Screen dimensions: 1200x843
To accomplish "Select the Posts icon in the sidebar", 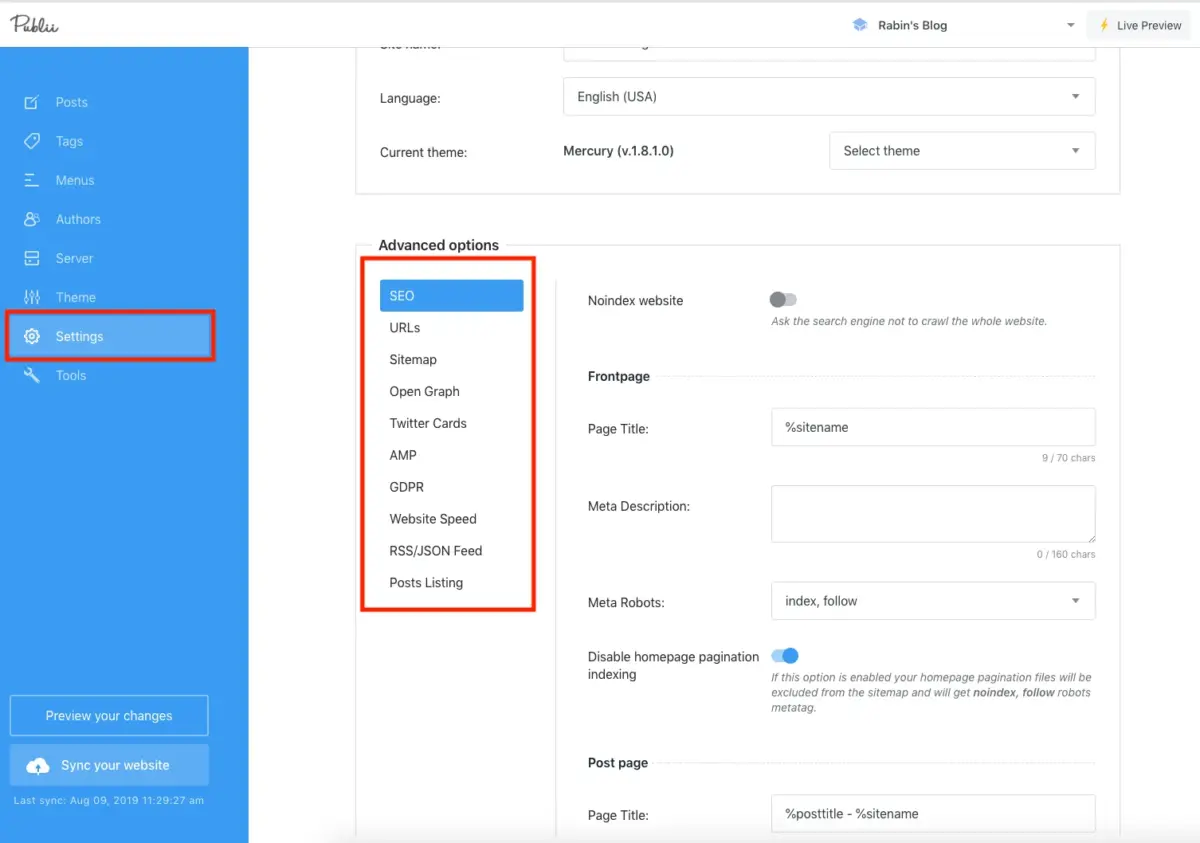I will coord(33,102).
